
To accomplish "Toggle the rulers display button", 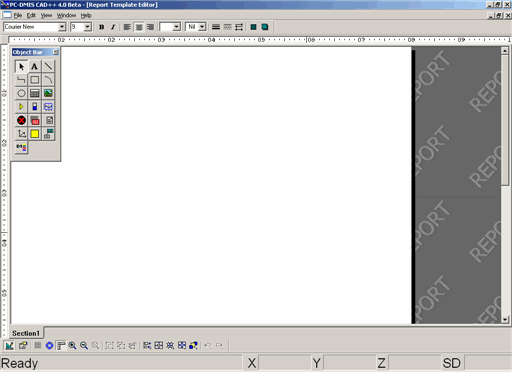I will 61,345.
